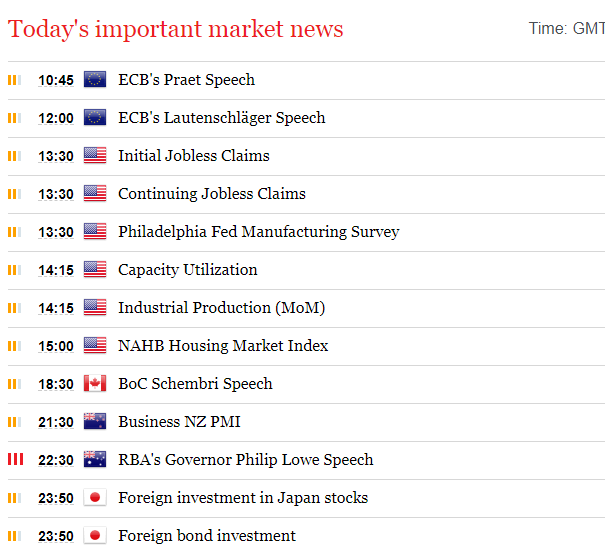The width and height of the screenshot is (605, 549).
Task: Click the US flag next to Initial Jobless Claims
Action: (95, 155)
